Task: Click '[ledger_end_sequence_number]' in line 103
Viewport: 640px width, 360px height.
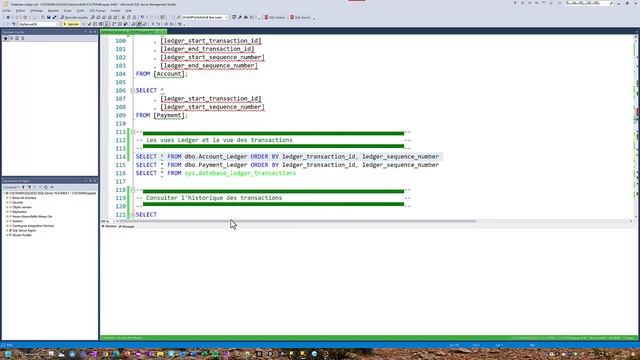Action: (209, 66)
